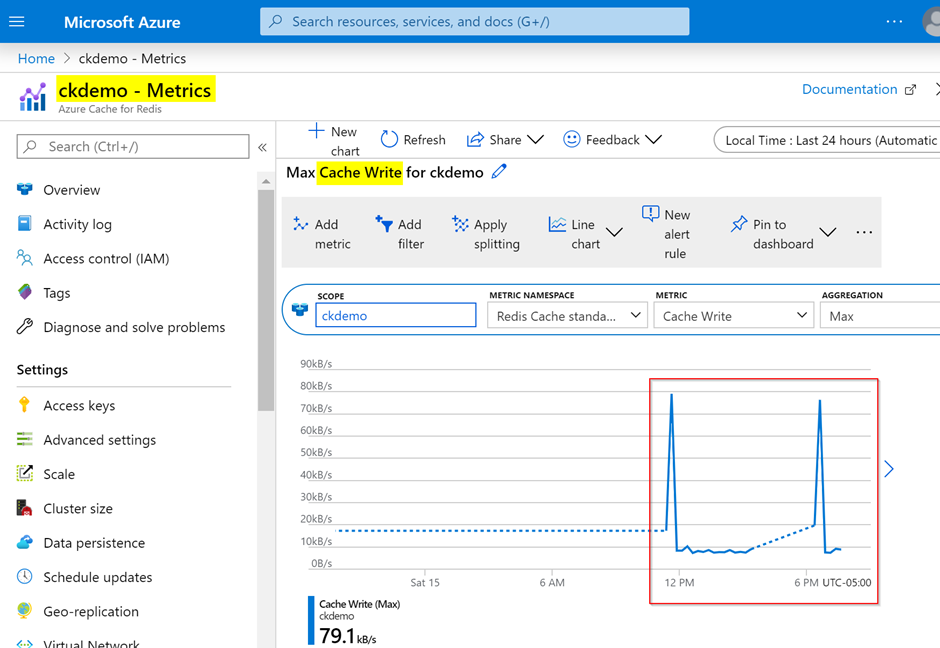
Task: Open the chart toolbar more options ellipsis
Action: click(x=864, y=232)
